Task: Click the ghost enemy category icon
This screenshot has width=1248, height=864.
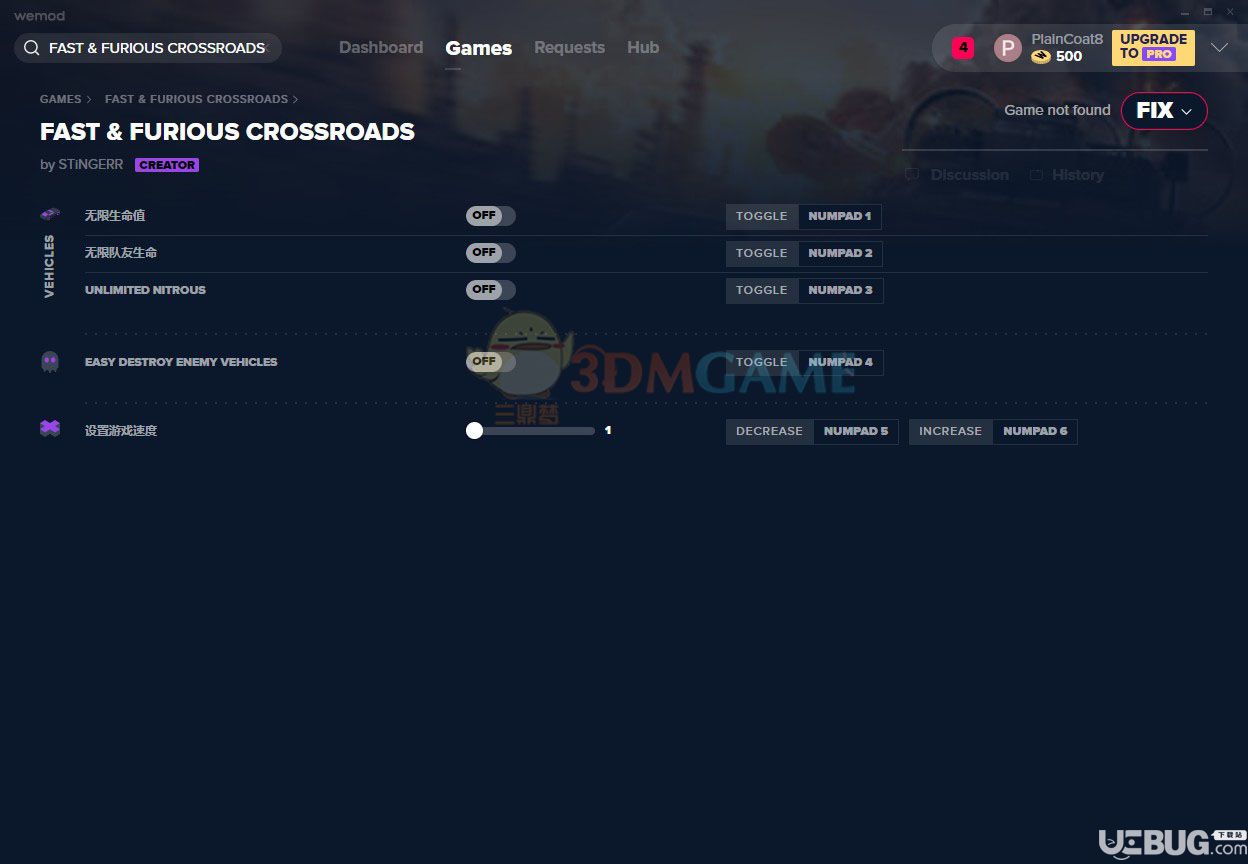Action: [x=50, y=362]
